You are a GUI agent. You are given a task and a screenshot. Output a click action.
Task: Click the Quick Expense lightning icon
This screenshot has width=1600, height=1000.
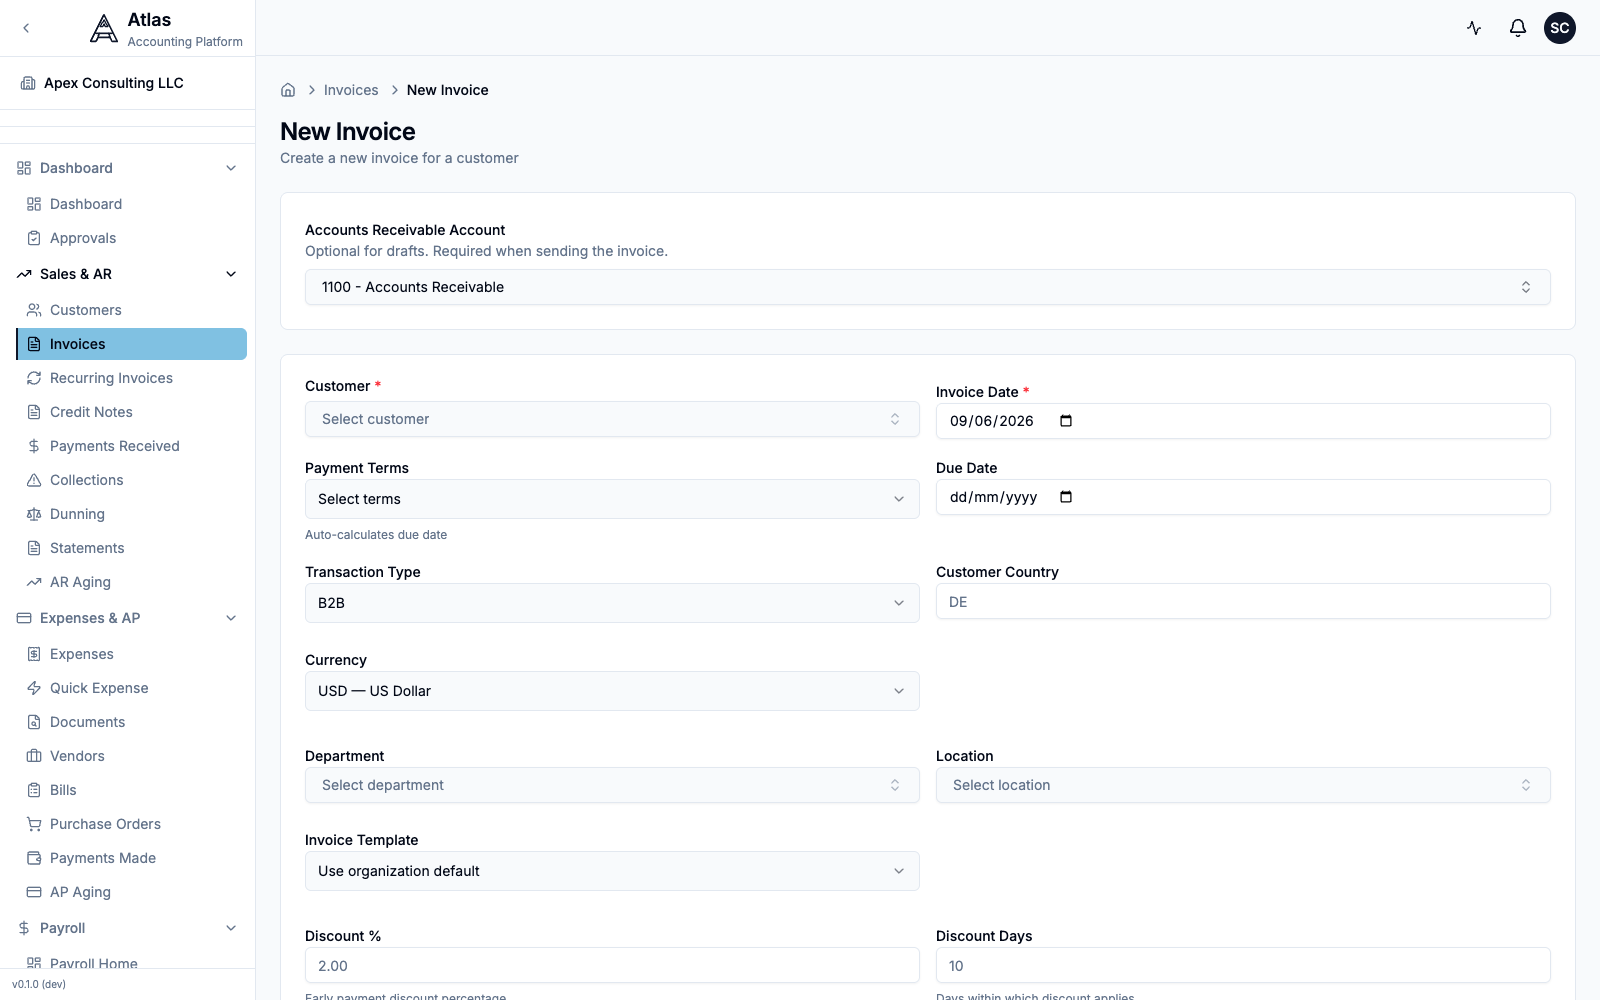click(34, 688)
